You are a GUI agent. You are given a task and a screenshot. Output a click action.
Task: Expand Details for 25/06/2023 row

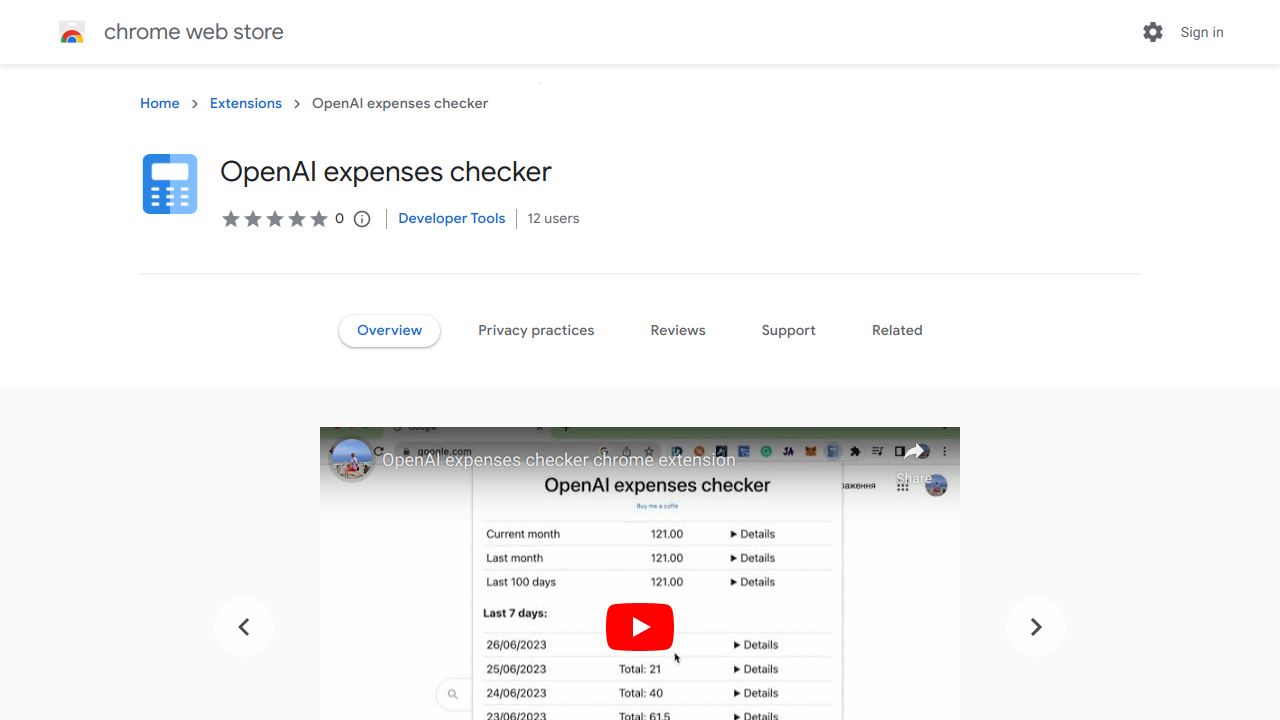(x=756, y=669)
